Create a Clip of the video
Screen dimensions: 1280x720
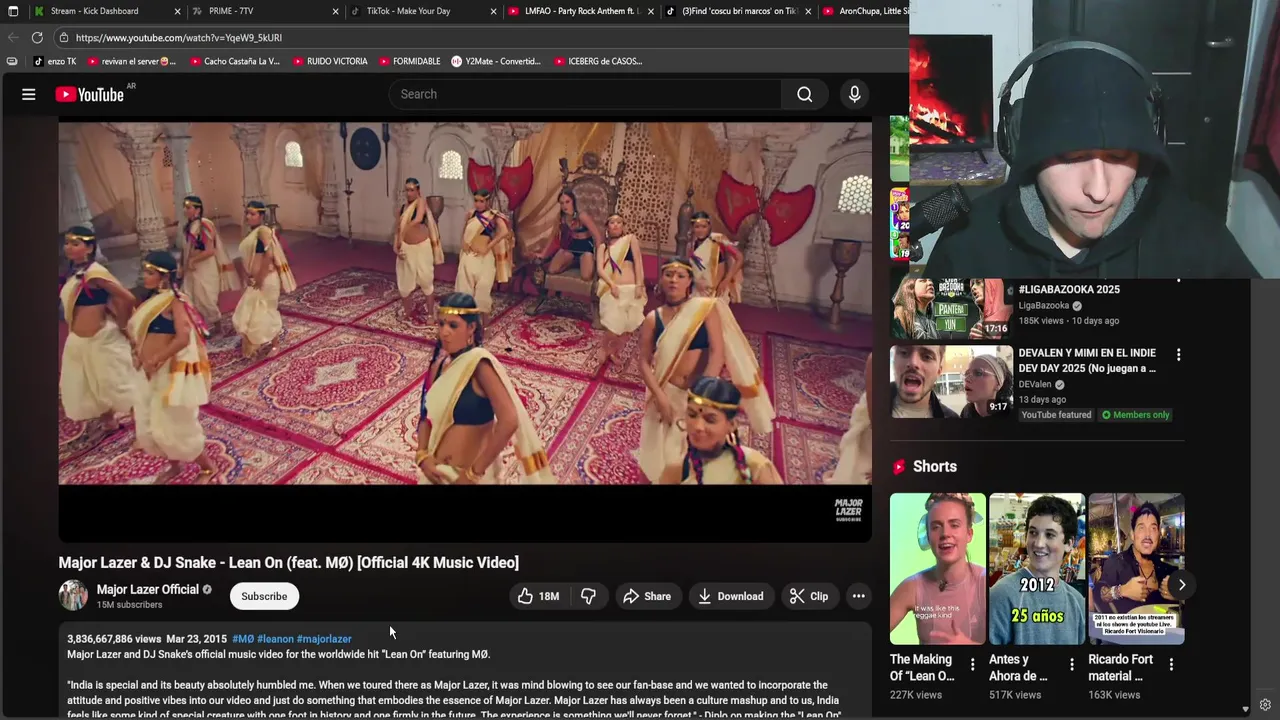point(809,596)
